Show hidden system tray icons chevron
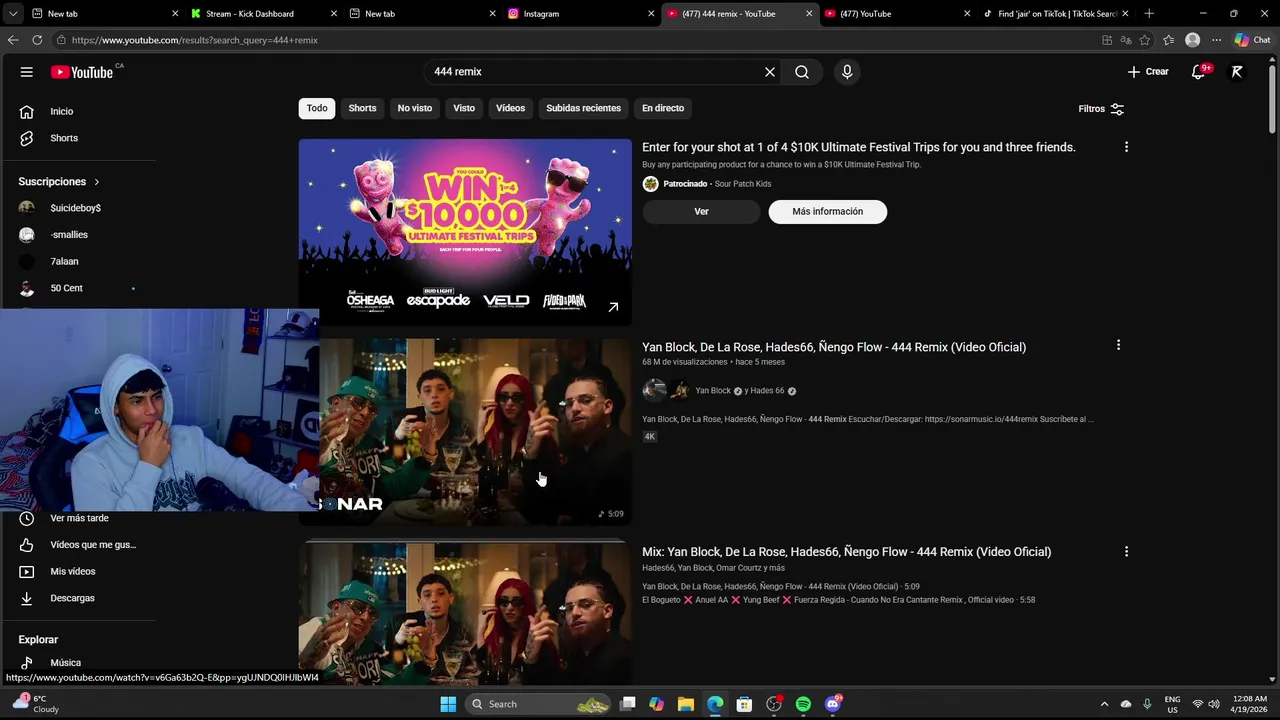Screen dimensions: 1280x720 pyautogui.click(x=1104, y=704)
